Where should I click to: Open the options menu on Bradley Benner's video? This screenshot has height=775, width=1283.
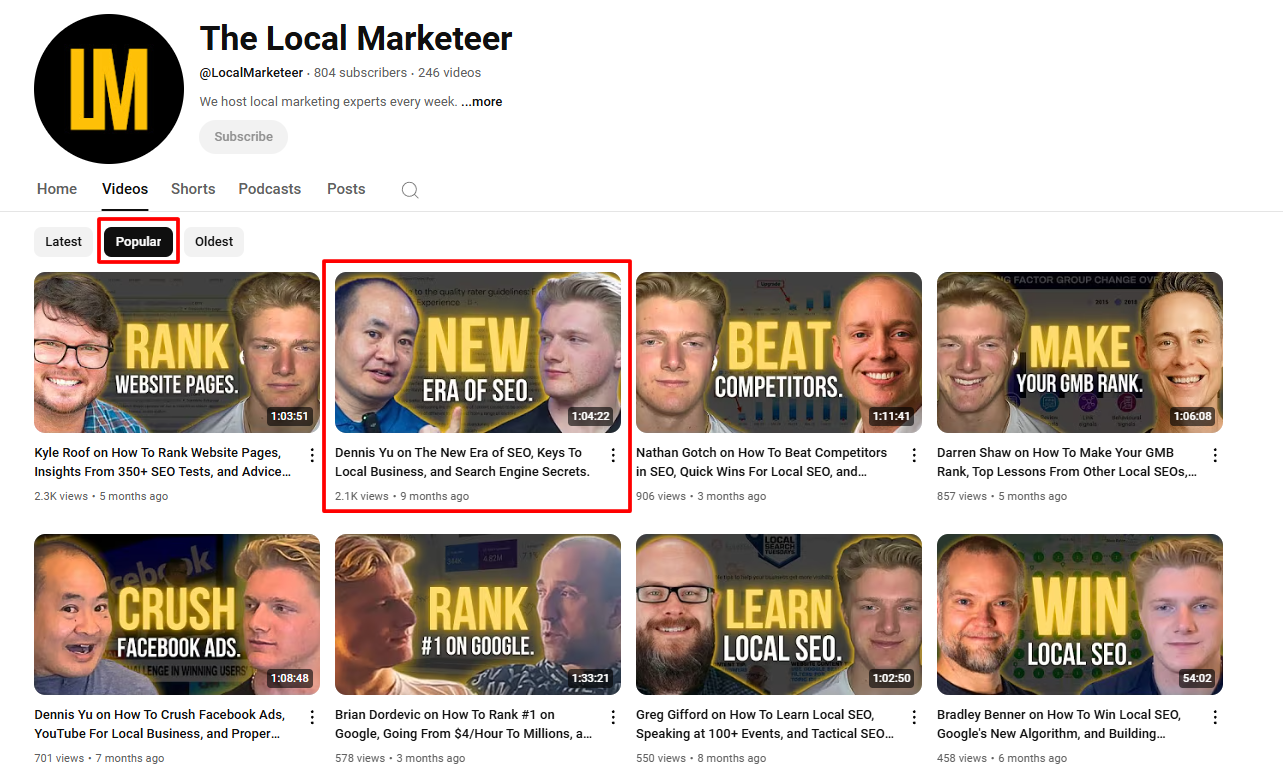[x=1214, y=717]
